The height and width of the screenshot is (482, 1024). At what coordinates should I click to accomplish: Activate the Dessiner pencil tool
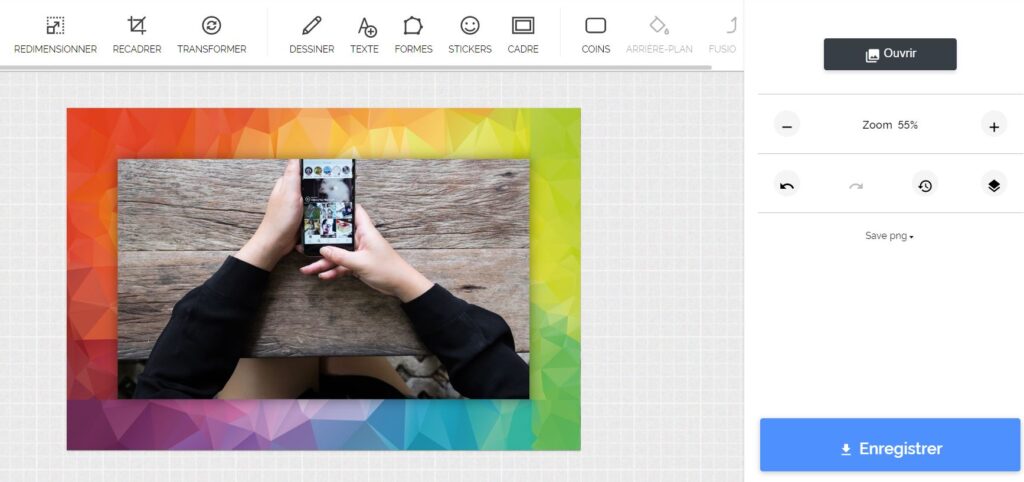pos(311,34)
